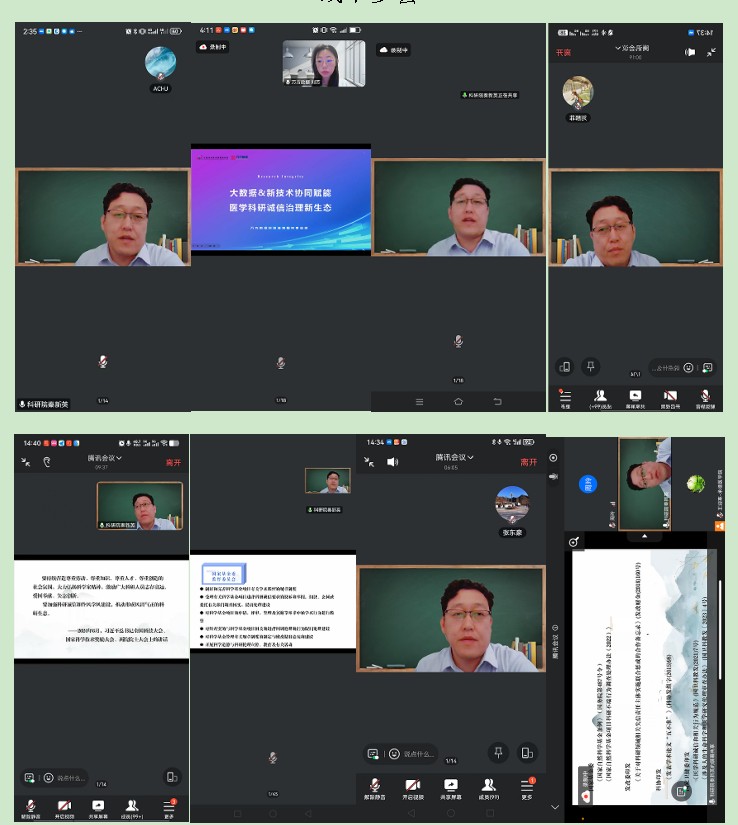Open the more menu in the 14:34 screenshot toolbar
This screenshot has width=738, height=825.
[x=527, y=789]
